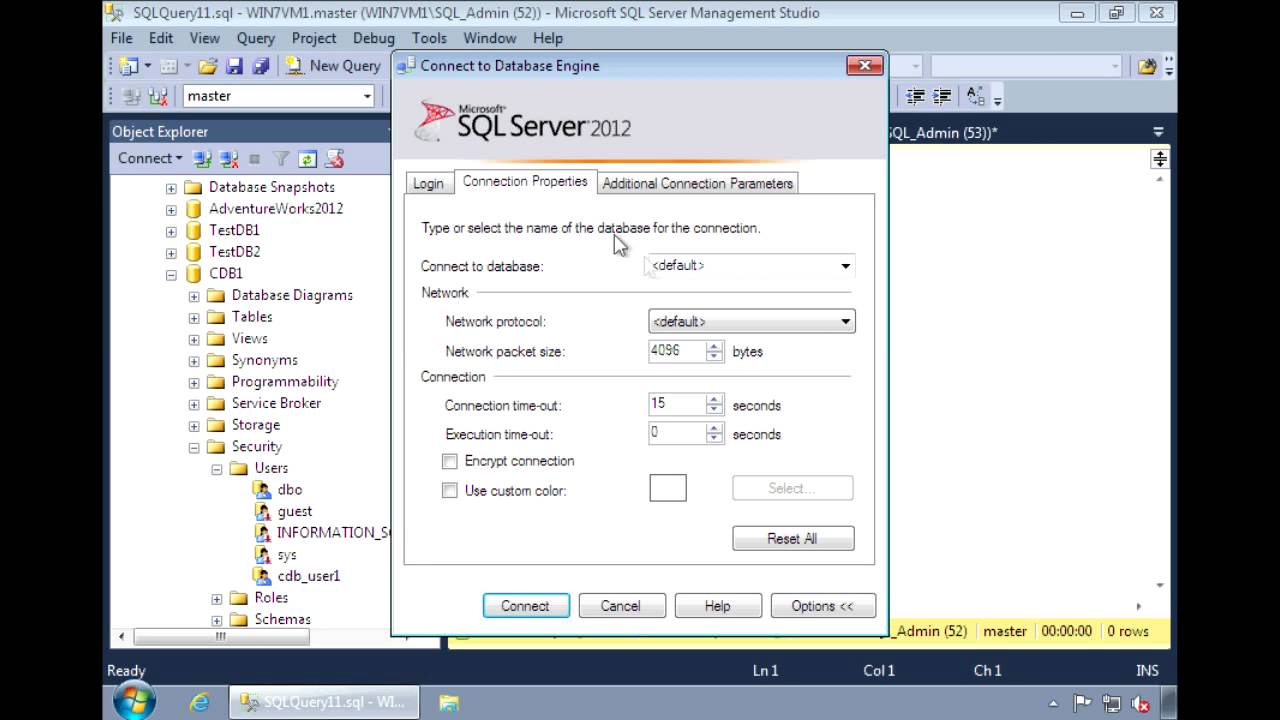Screen dimensions: 1280x720
Task: Expand the Tables folder node
Action: (194, 318)
